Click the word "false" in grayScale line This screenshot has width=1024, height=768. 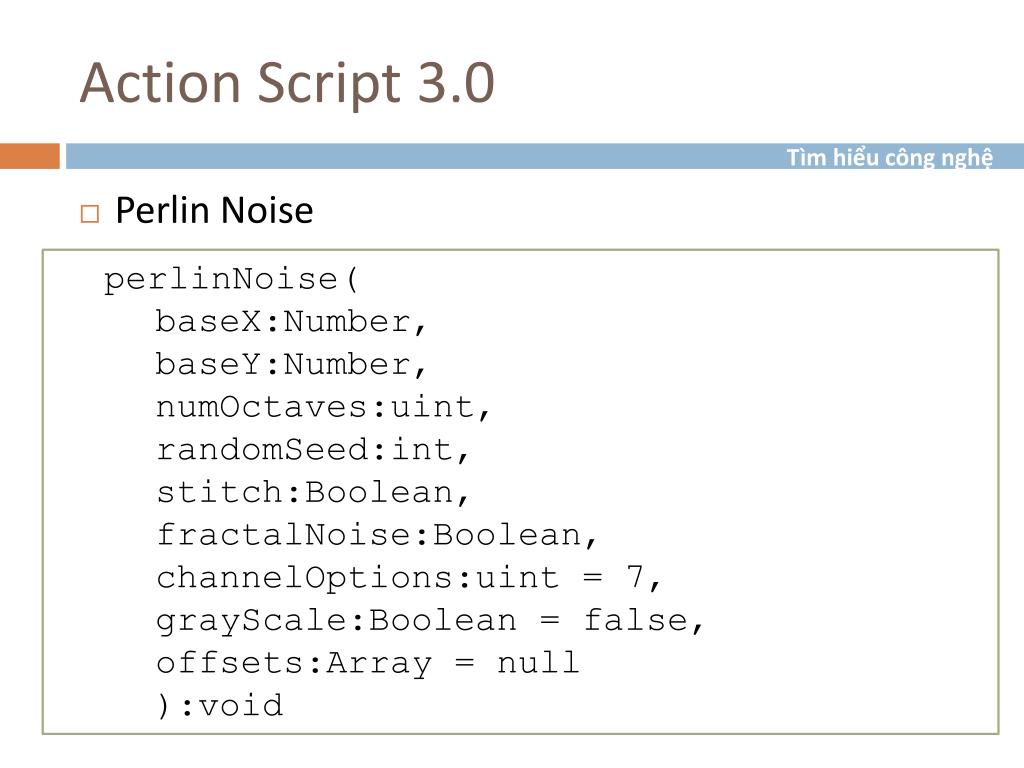[x=635, y=621]
